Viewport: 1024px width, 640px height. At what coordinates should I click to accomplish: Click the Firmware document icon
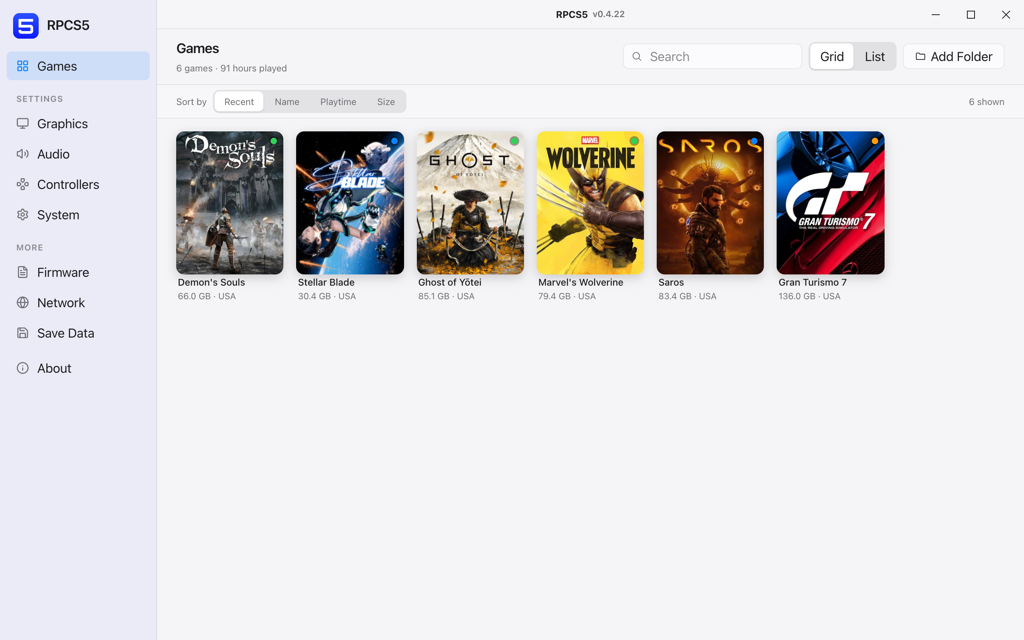click(x=23, y=272)
